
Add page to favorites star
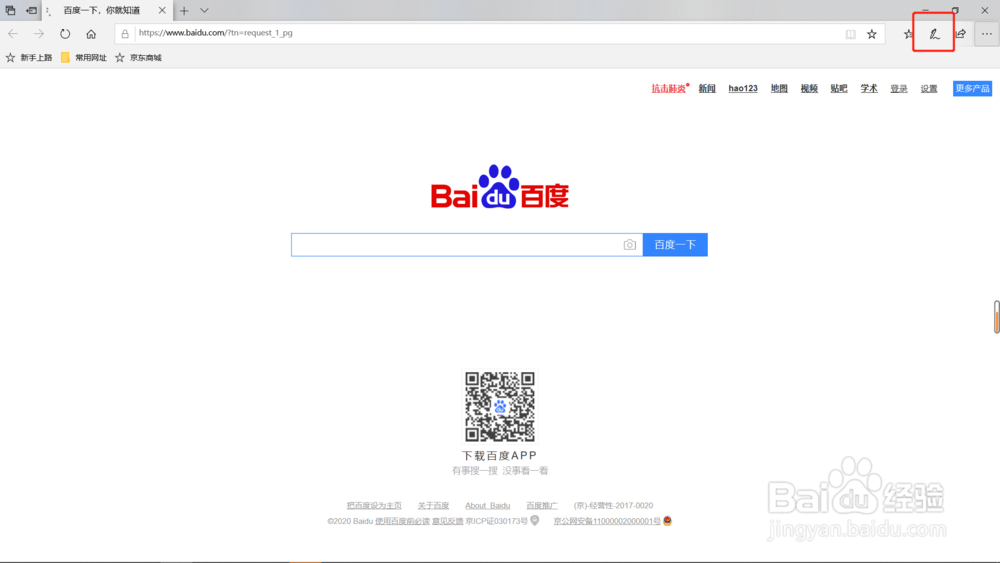[872, 34]
